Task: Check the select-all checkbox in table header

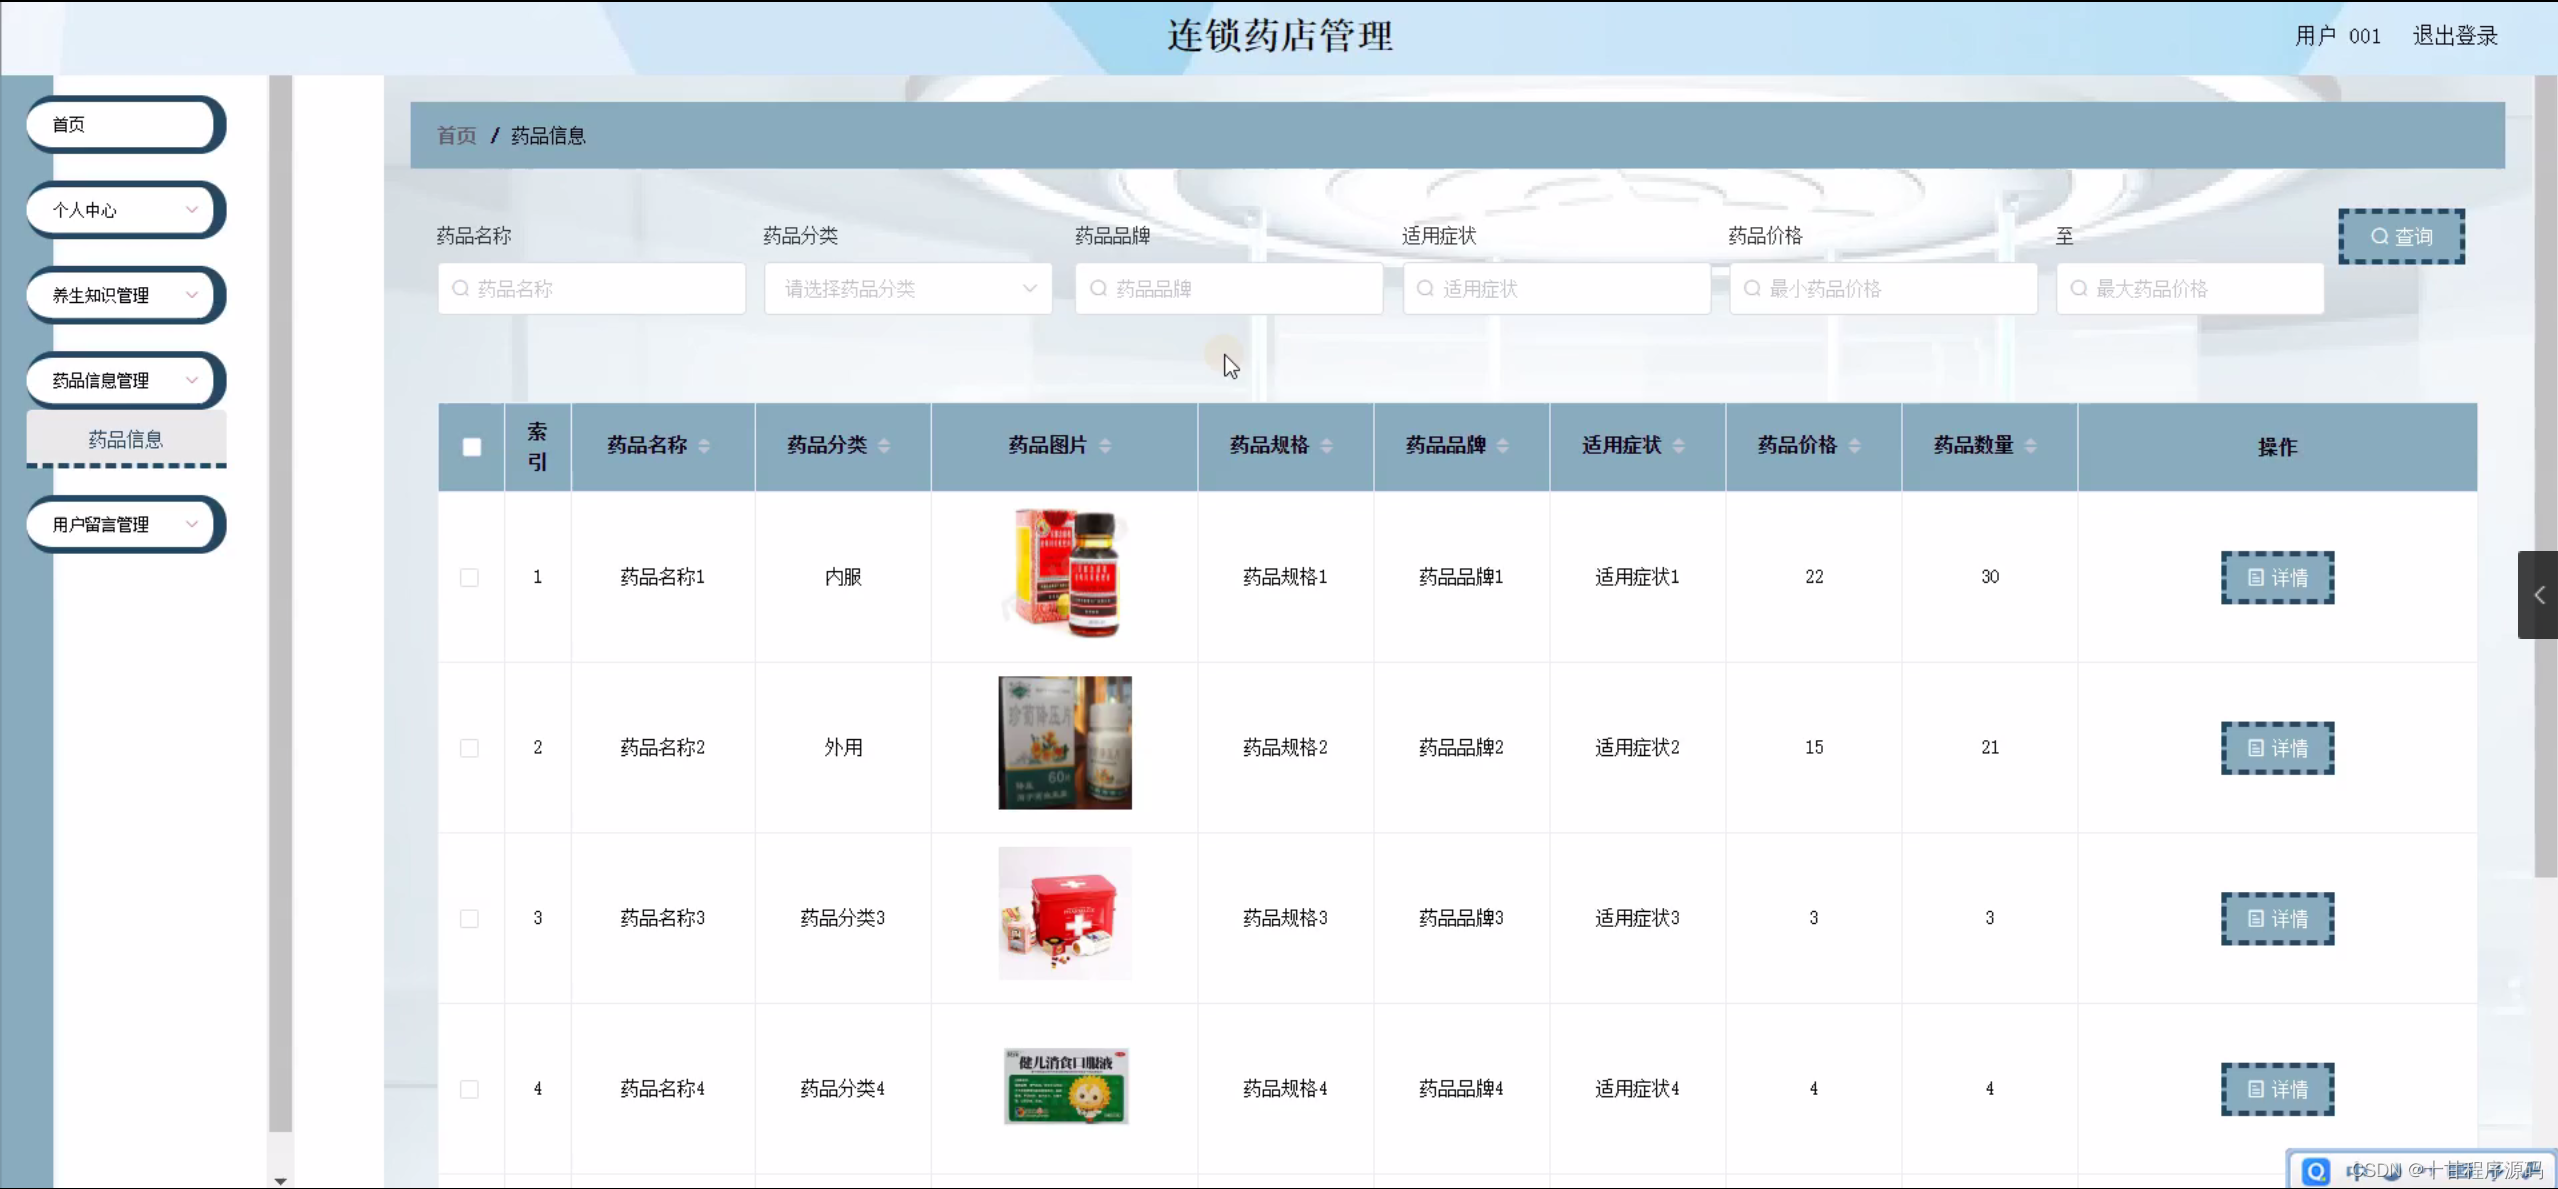Action: point(471,447)
